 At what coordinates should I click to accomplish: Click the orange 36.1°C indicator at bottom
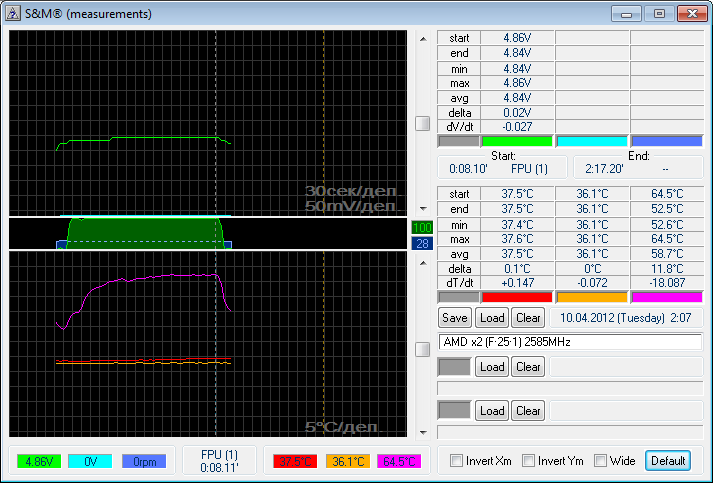348,462
